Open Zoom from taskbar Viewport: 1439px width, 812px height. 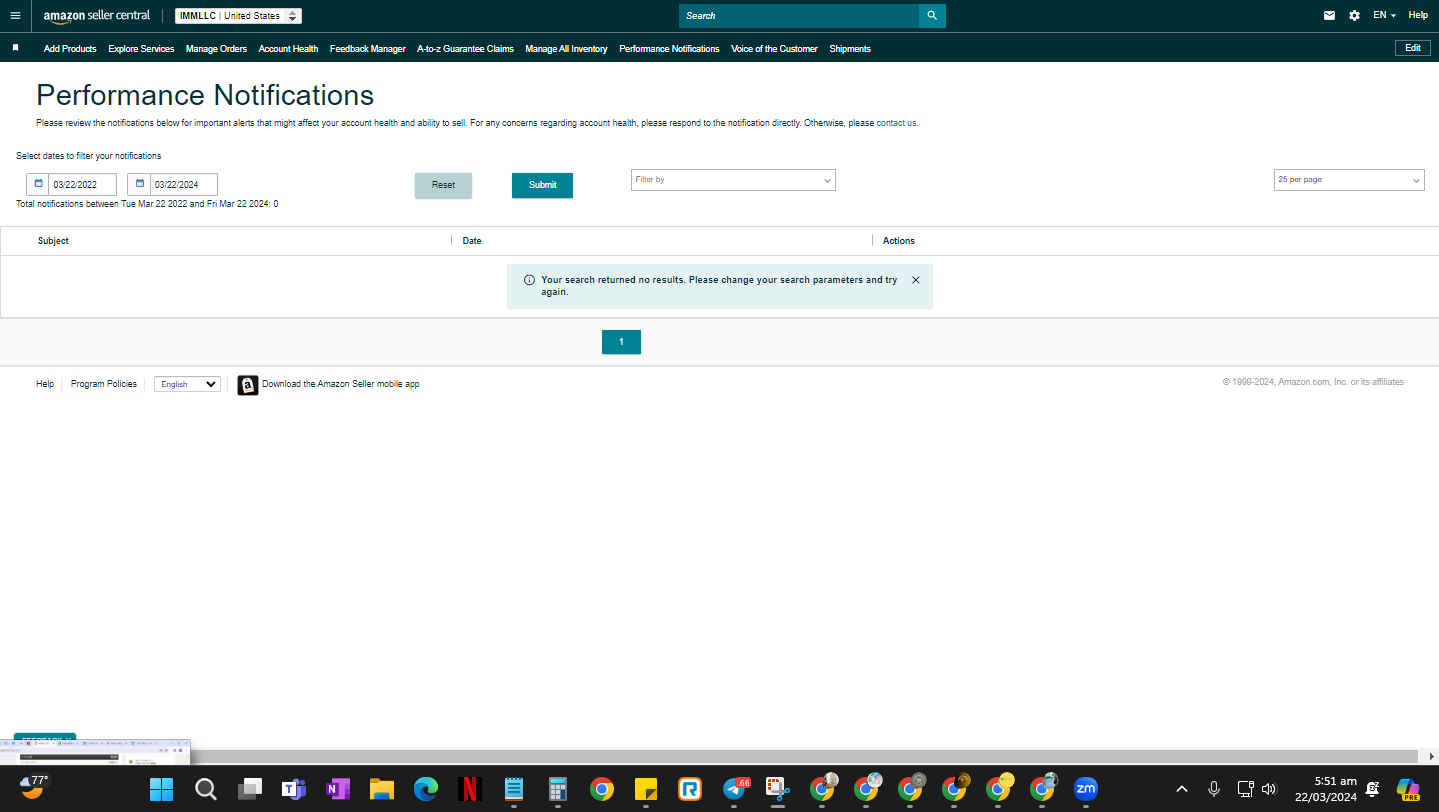[x=1085, y=789]
